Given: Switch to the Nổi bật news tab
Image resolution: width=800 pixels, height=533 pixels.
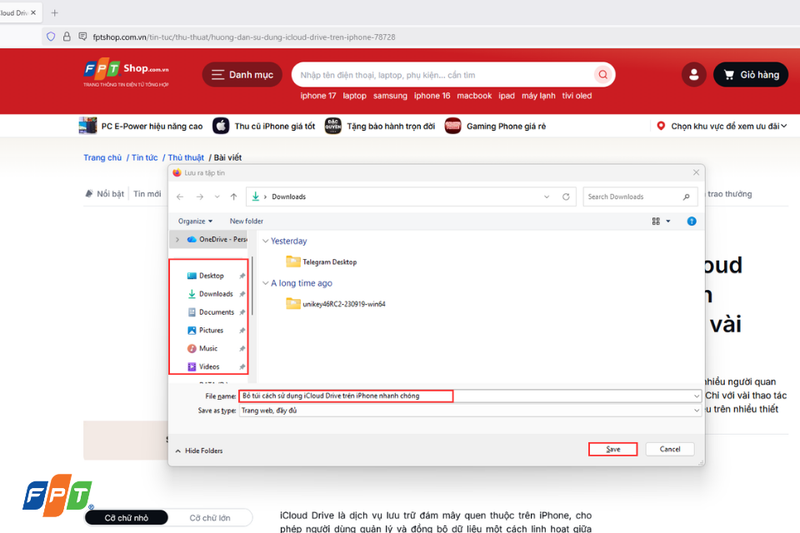Looking at the screenshot, I should 105,194.
